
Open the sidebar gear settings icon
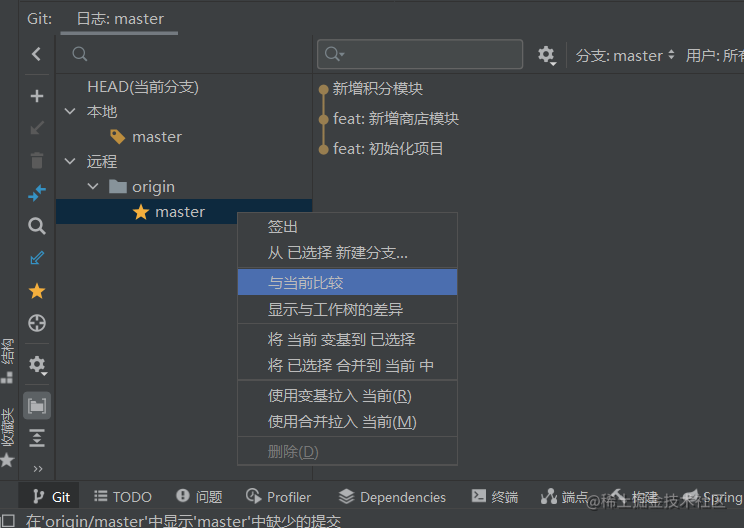pos(37,365)
